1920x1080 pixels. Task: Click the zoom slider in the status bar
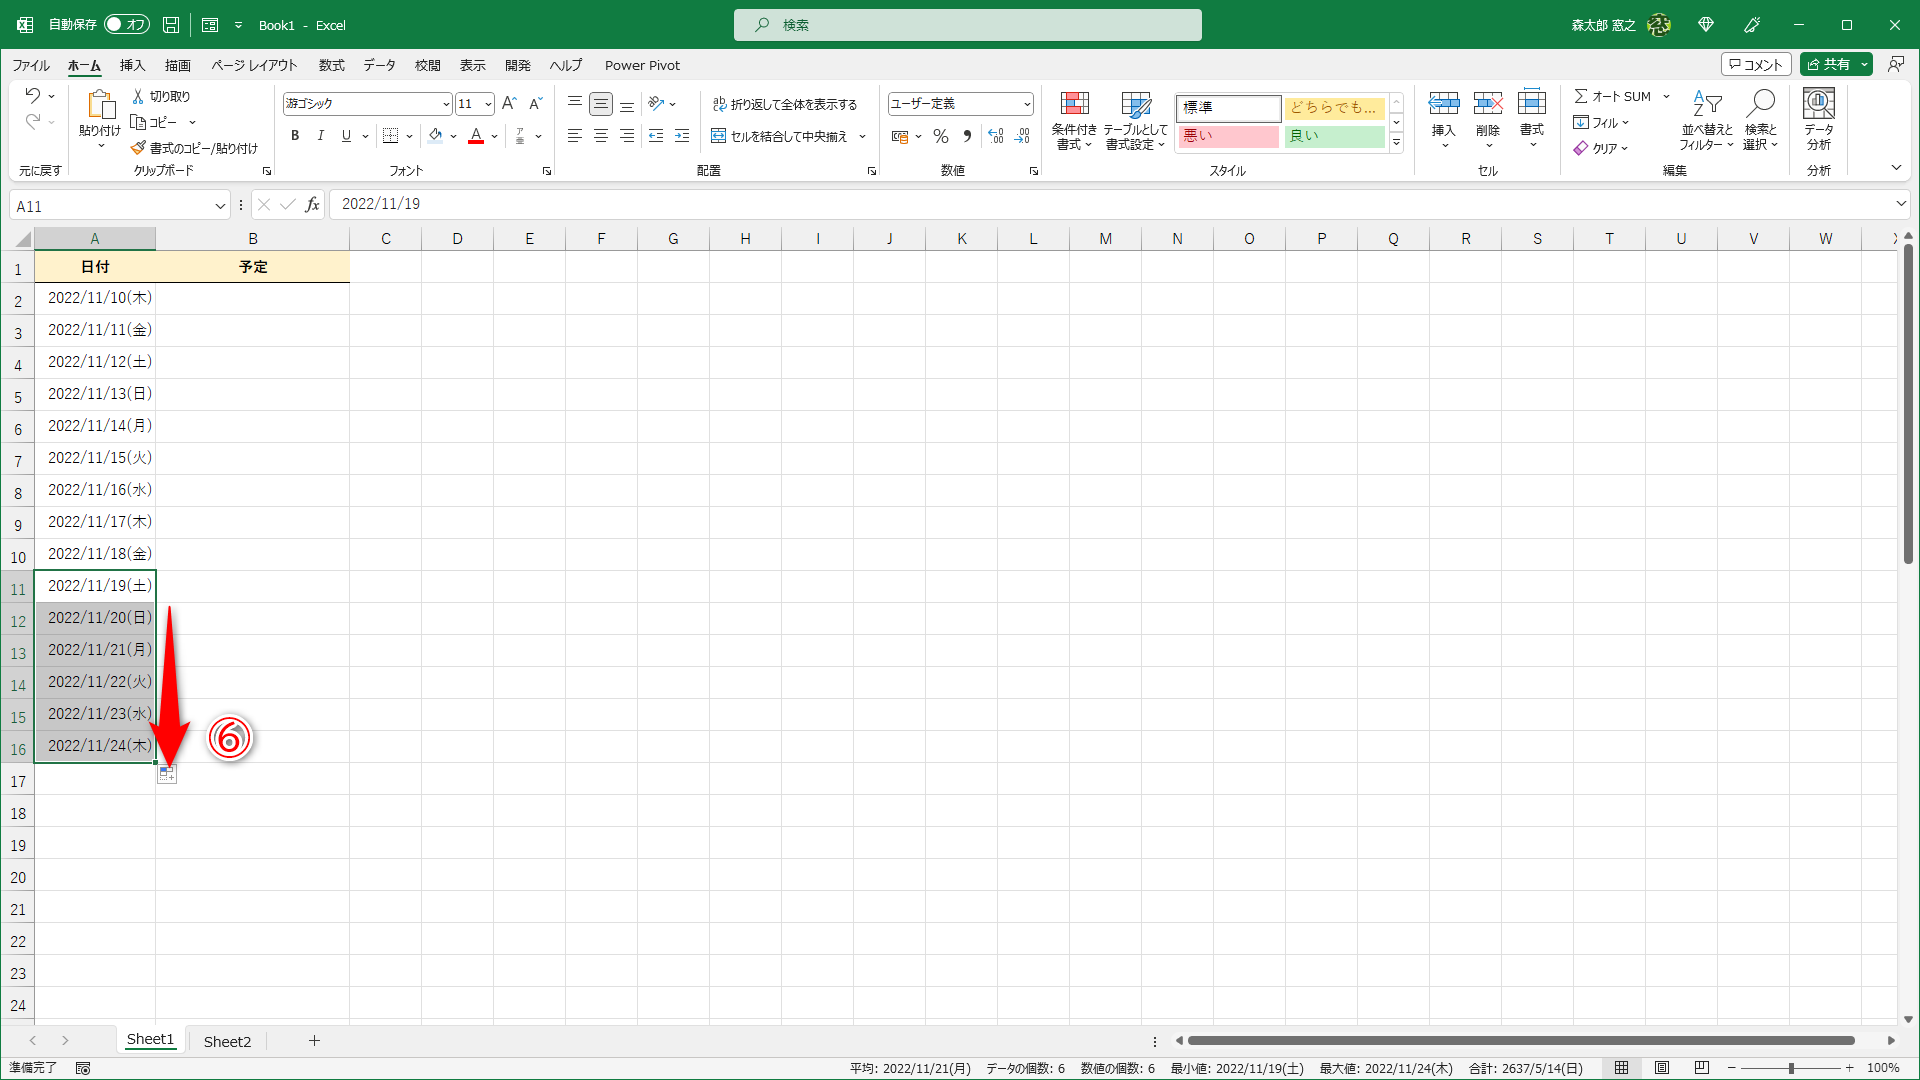pos(1790,1068)
